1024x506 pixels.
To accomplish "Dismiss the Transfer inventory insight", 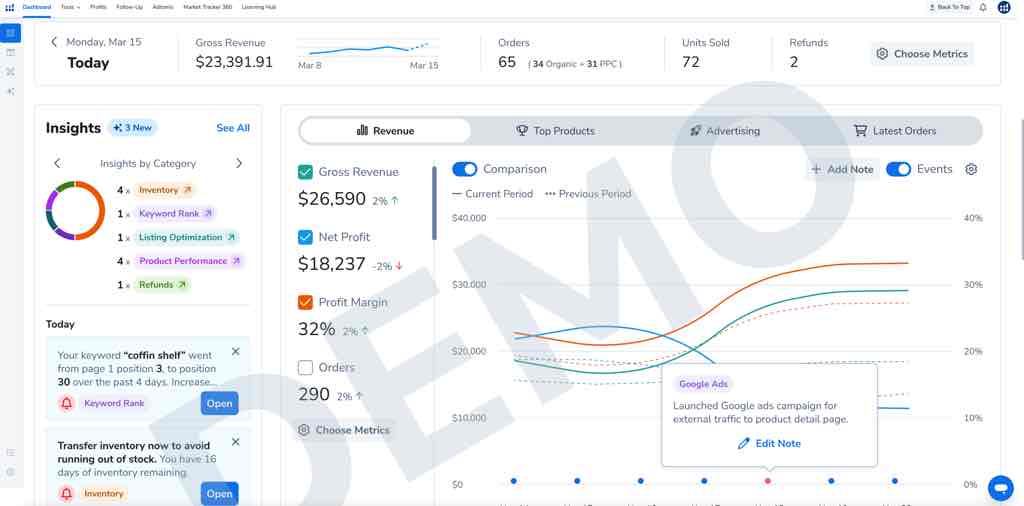I will tap(236, 442).
